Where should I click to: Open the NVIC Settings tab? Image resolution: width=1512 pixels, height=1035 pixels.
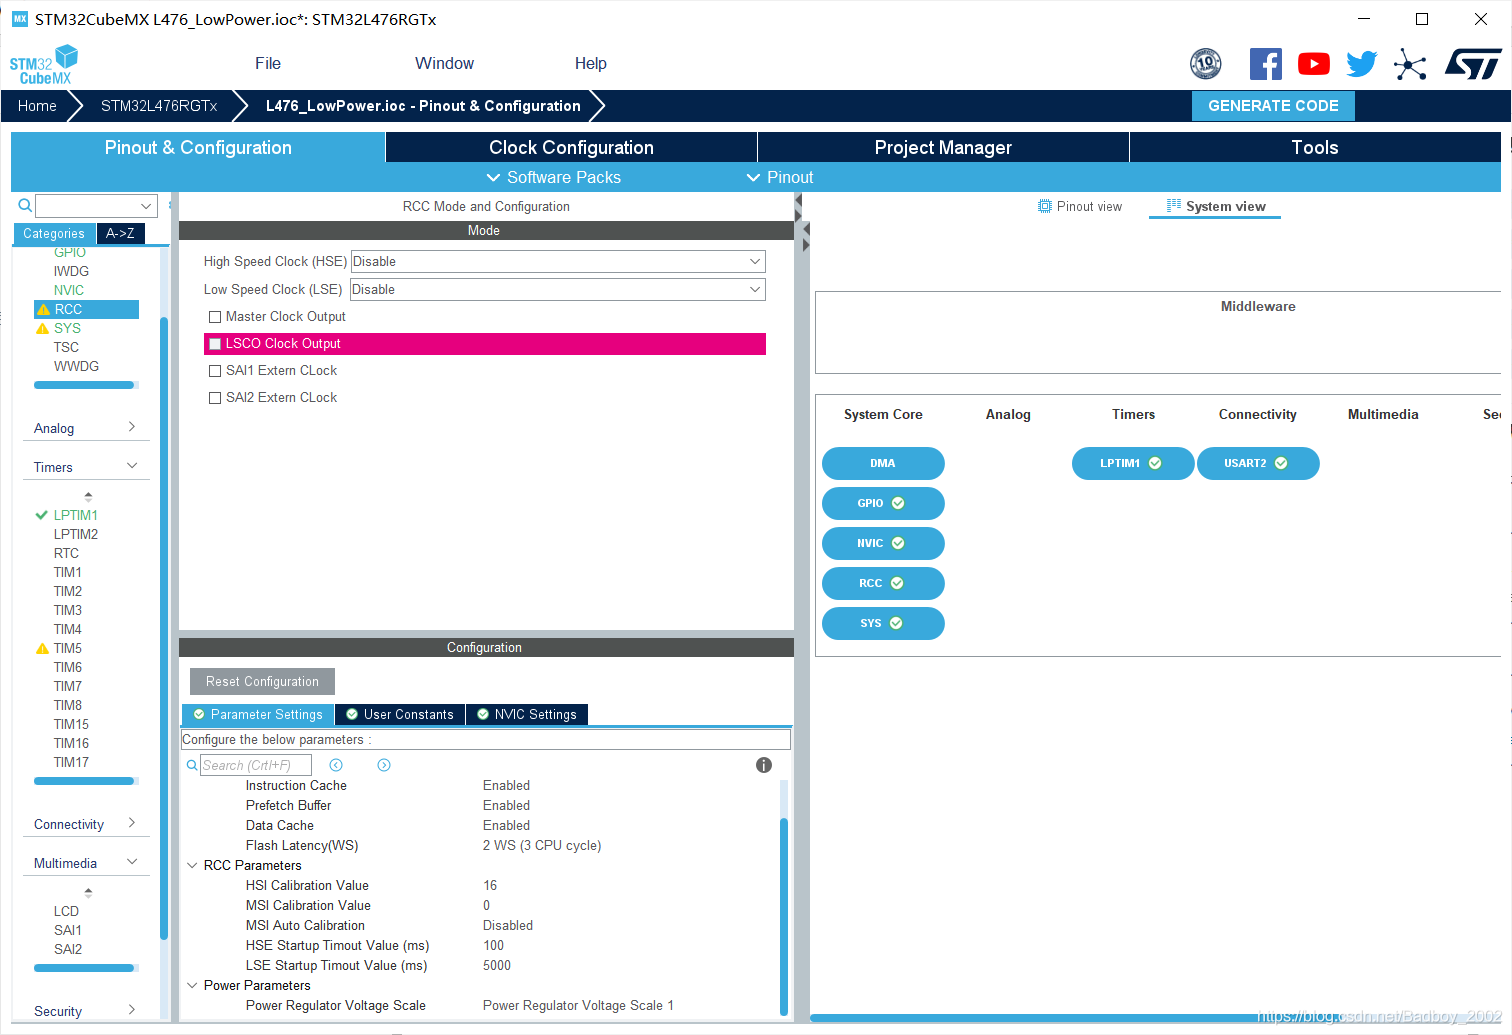pyautogui.click(x=527, y=714)
